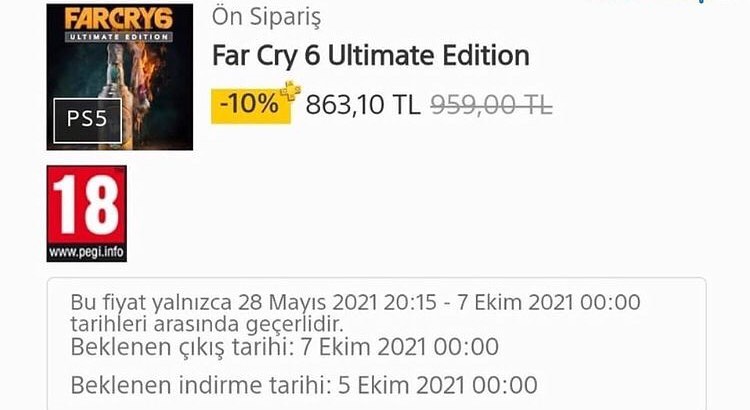Open the Far Cry 6 Ultimate Edition title

pos(371,55)
